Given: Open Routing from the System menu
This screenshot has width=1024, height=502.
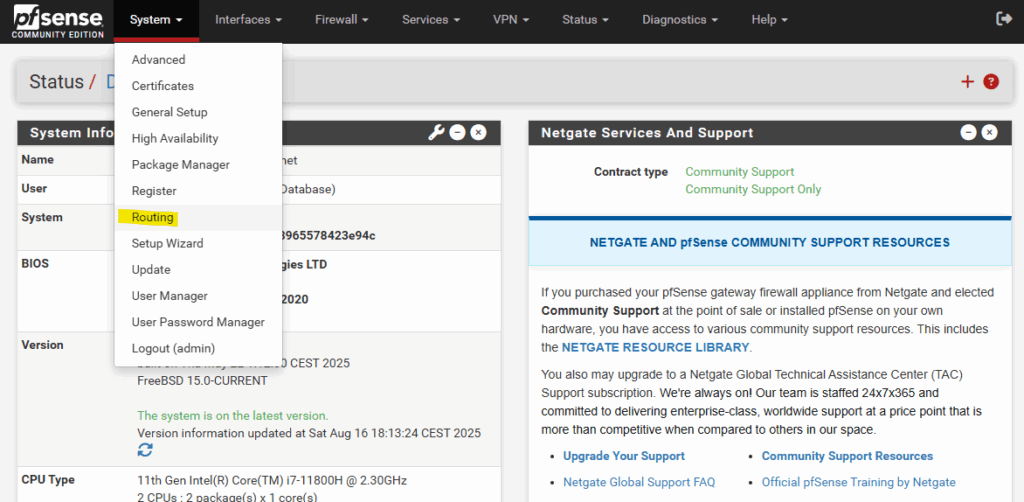Looking at the screenshot, I should [x=199, y=217].
